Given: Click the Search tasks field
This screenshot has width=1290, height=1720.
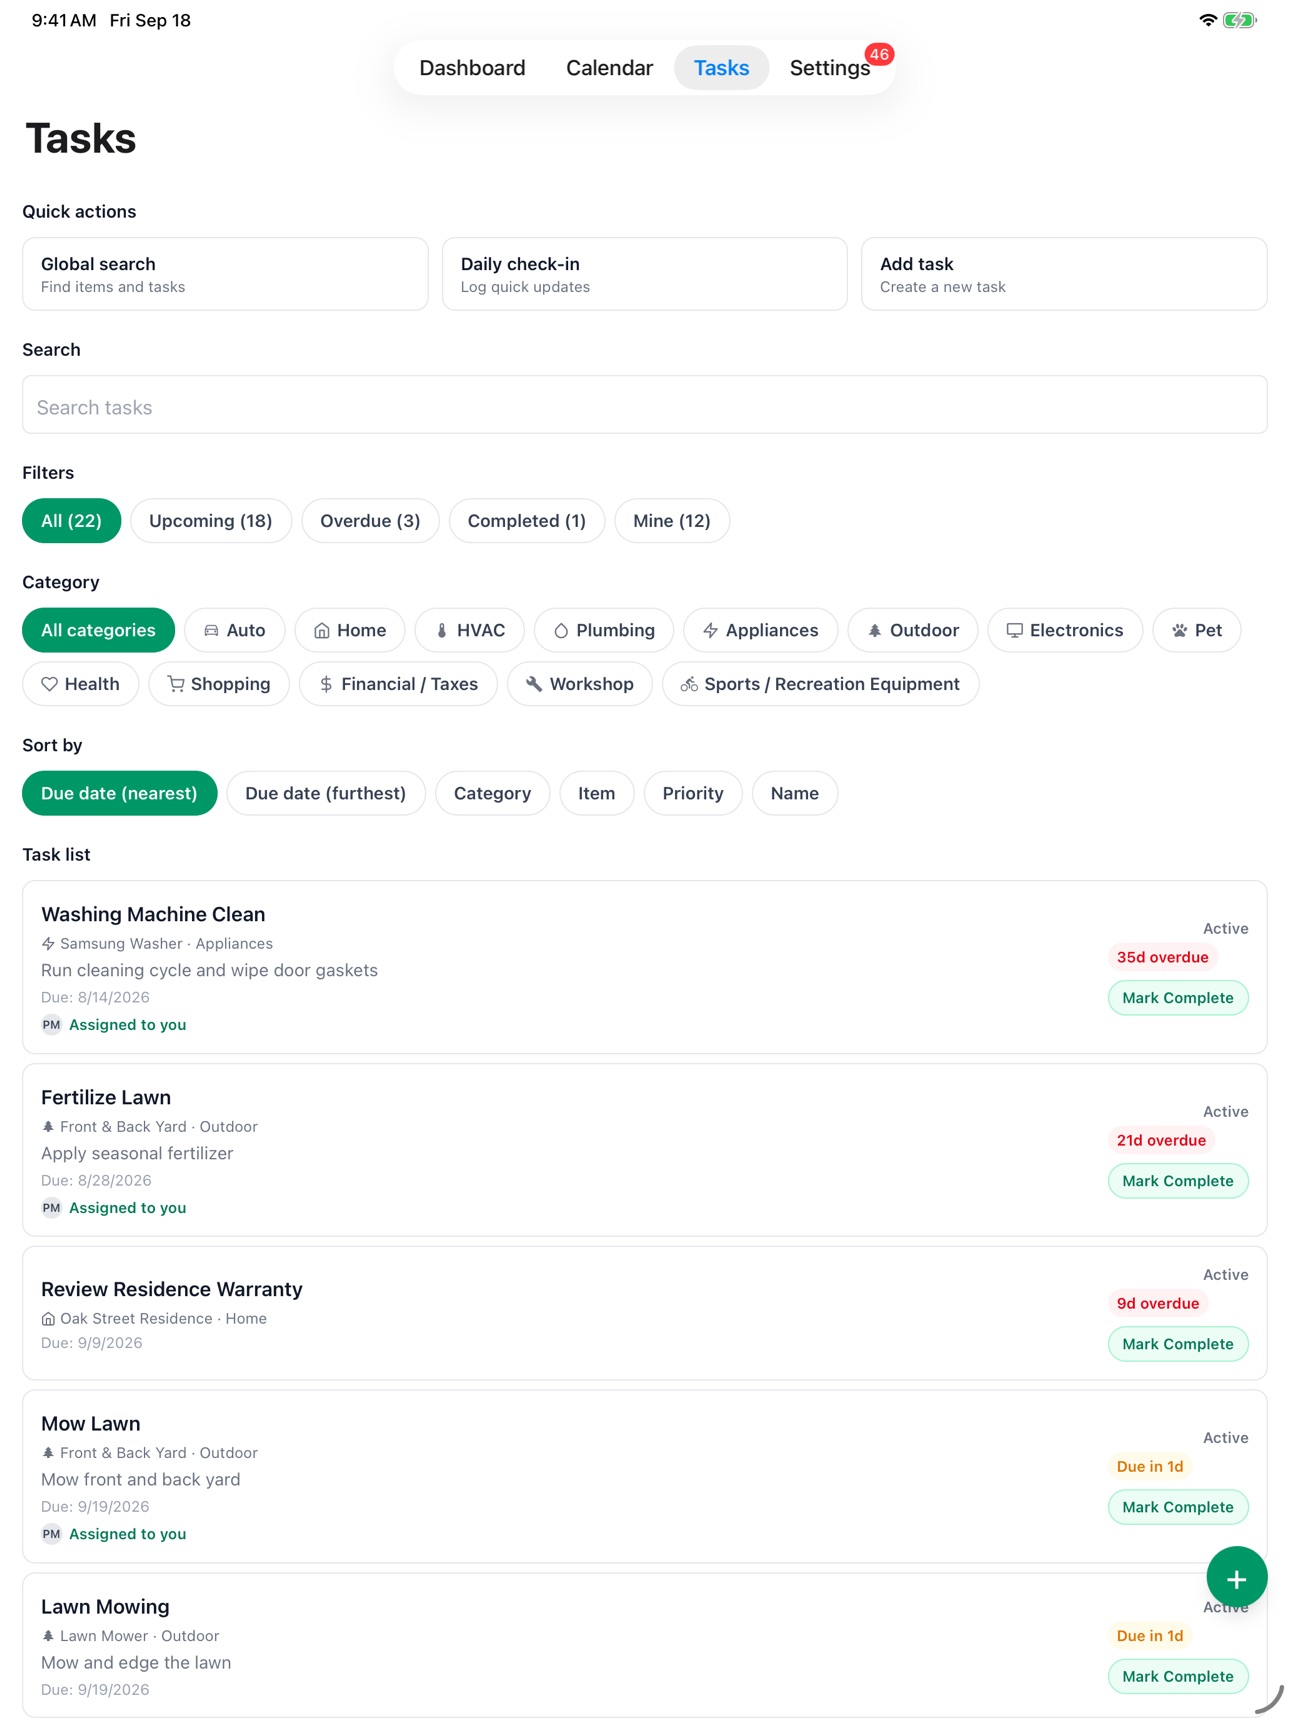Looking at the screenshot, I should pyautogui.click(x=645, y=405).
